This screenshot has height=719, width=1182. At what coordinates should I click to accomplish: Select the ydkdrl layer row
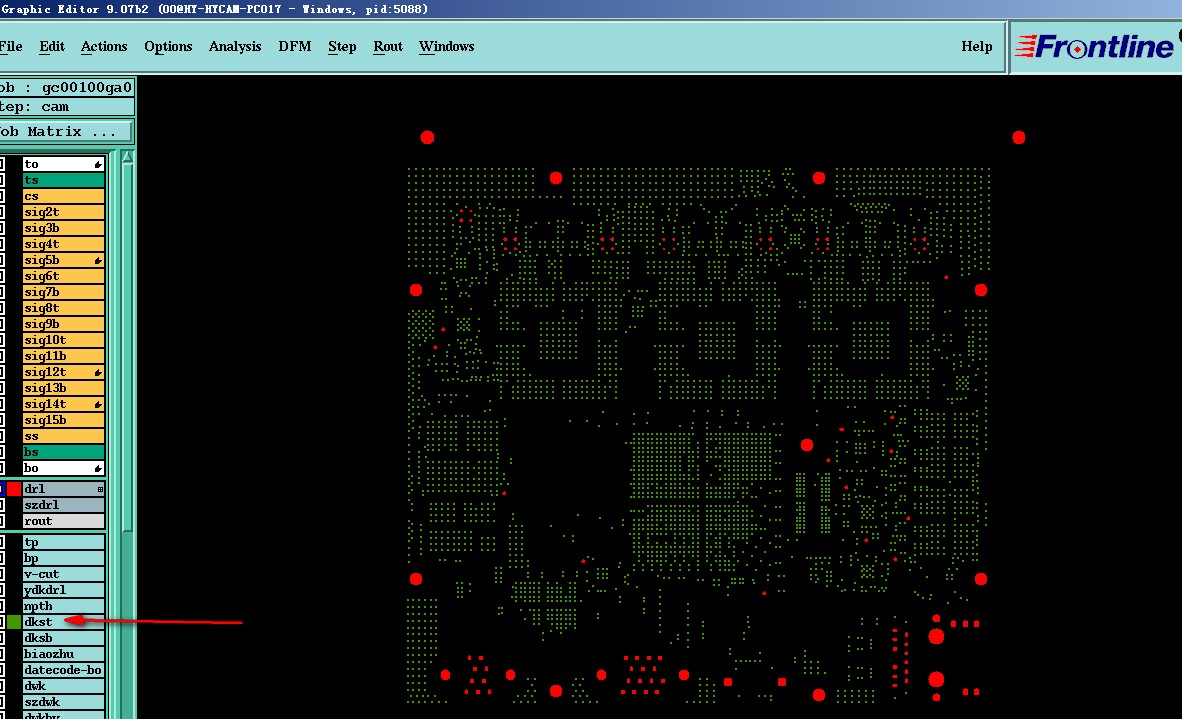pos(63,590)
